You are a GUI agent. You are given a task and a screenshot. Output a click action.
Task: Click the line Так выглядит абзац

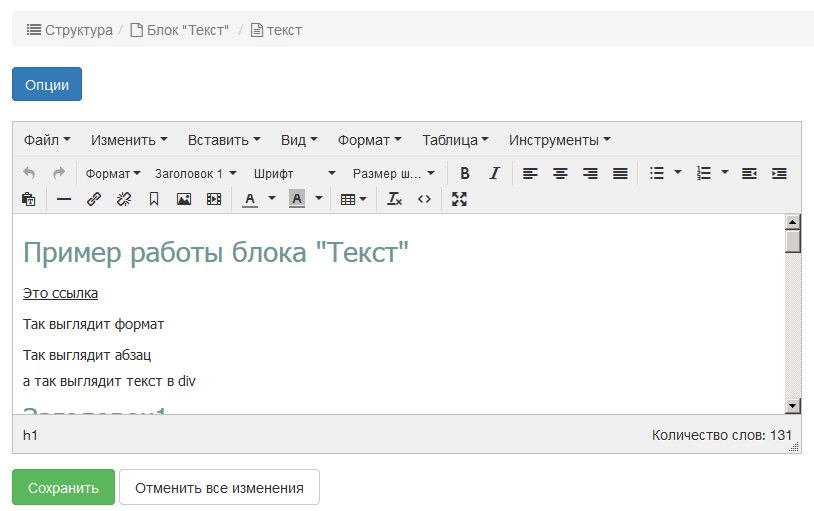pos(87,355)
